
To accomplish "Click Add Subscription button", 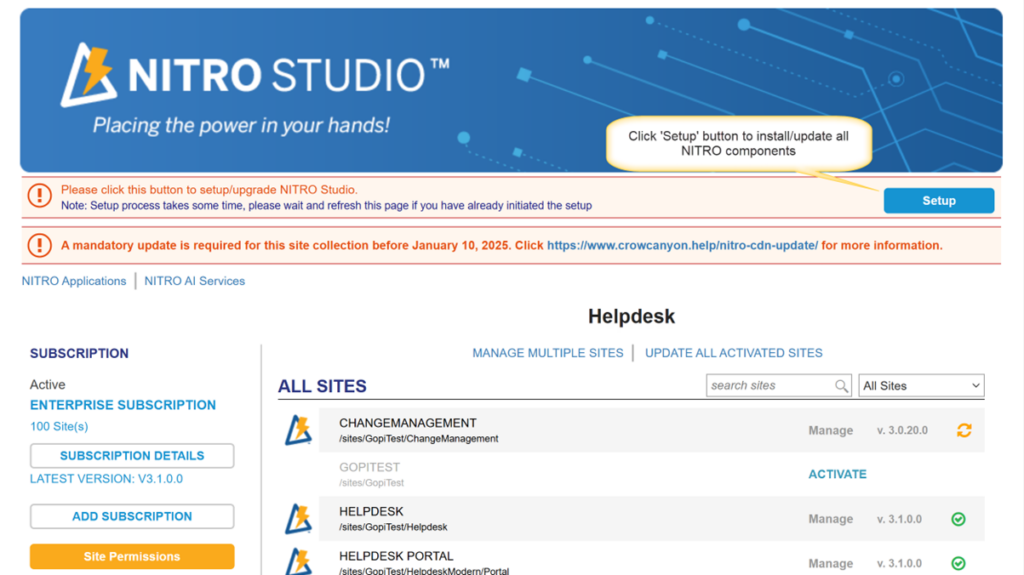I will pos(132,516).
